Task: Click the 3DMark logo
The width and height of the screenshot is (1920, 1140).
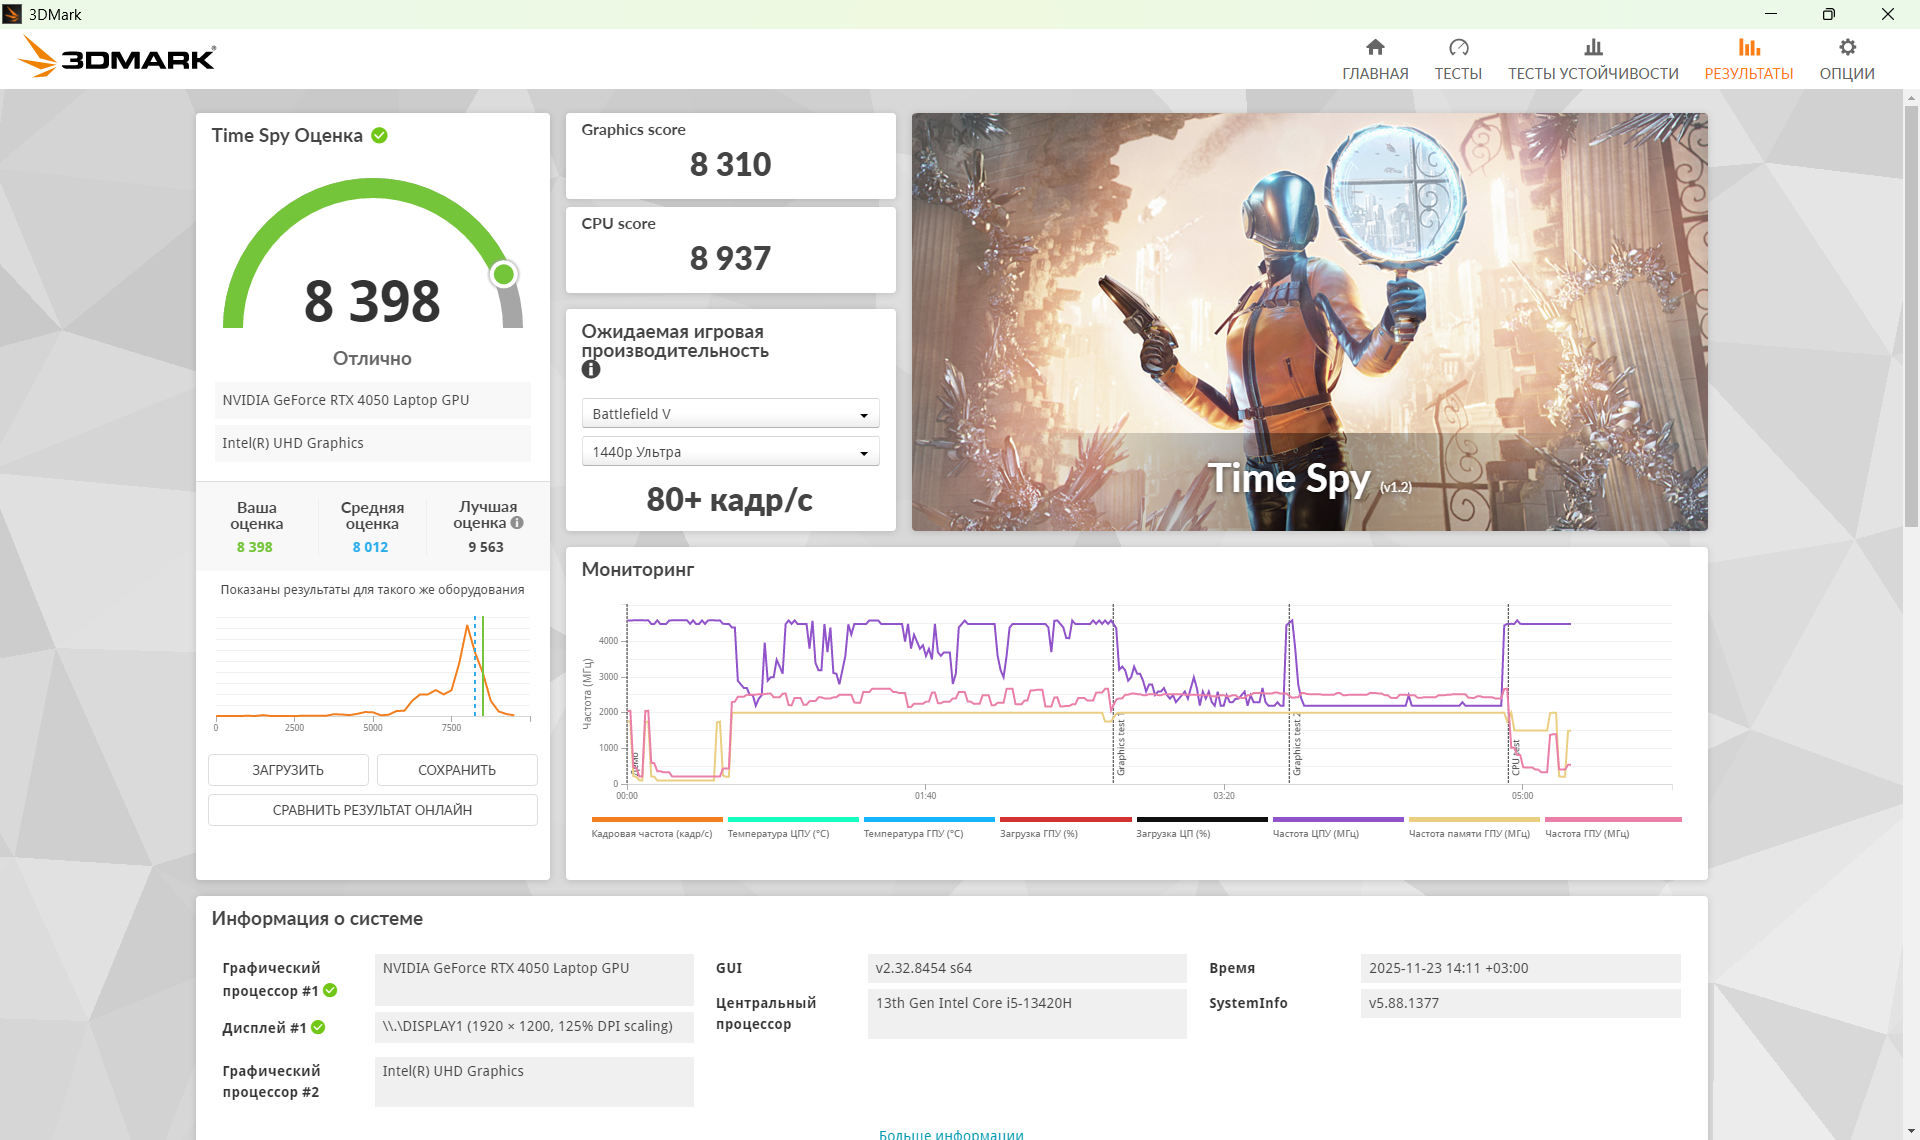Action: click(117, 58)
